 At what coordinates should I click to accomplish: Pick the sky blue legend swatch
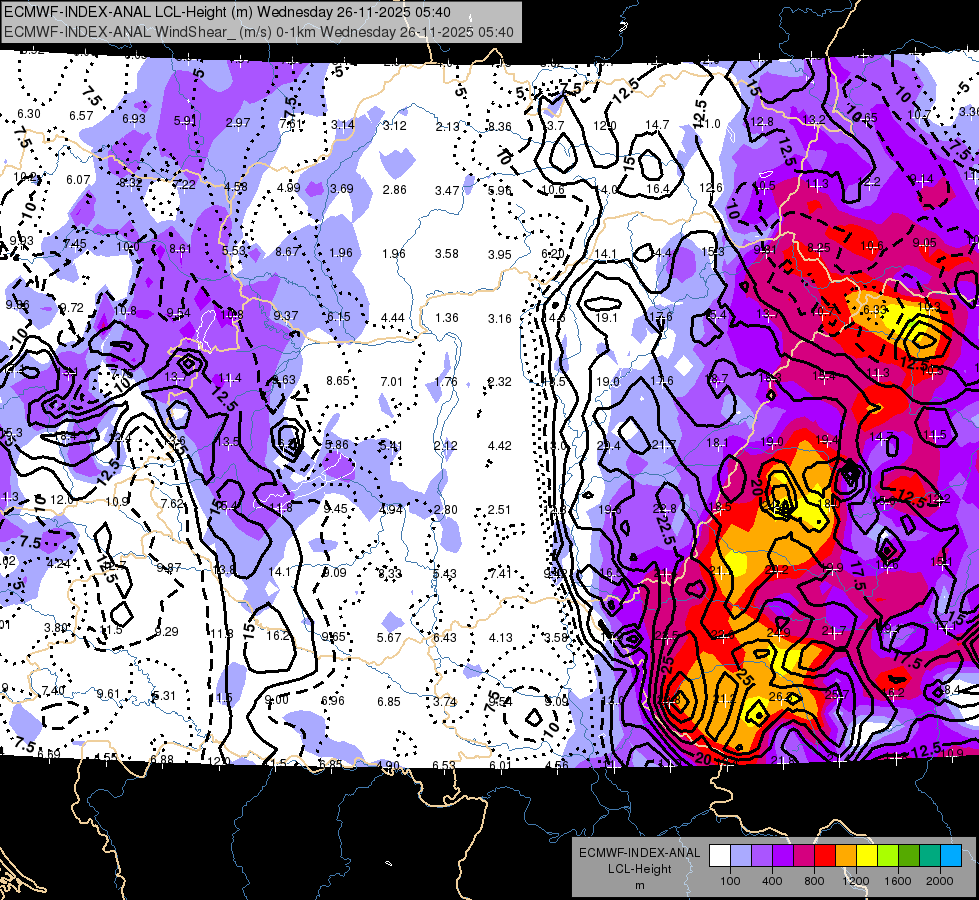point(951,856)
